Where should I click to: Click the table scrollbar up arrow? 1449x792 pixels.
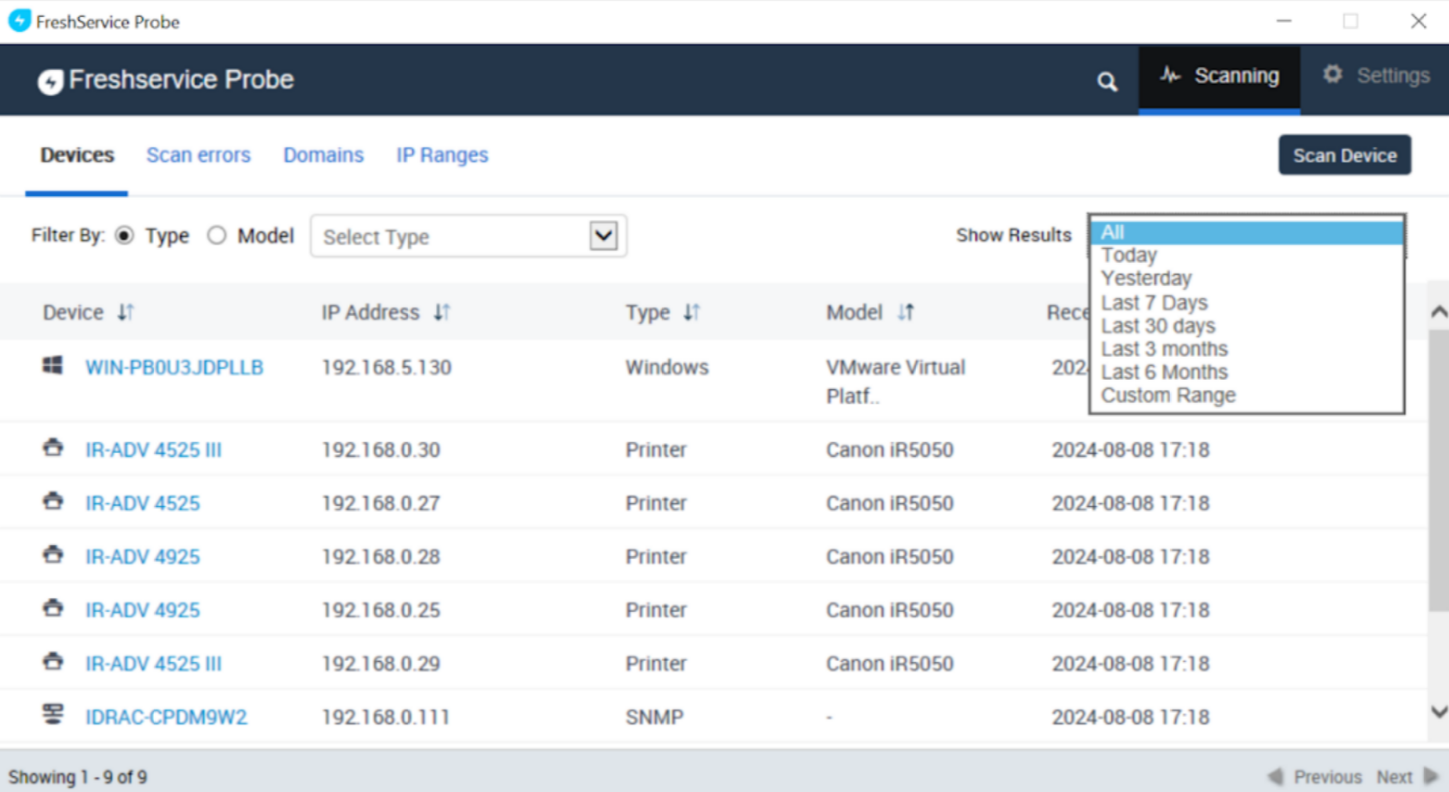click(x=1439, y=312)
